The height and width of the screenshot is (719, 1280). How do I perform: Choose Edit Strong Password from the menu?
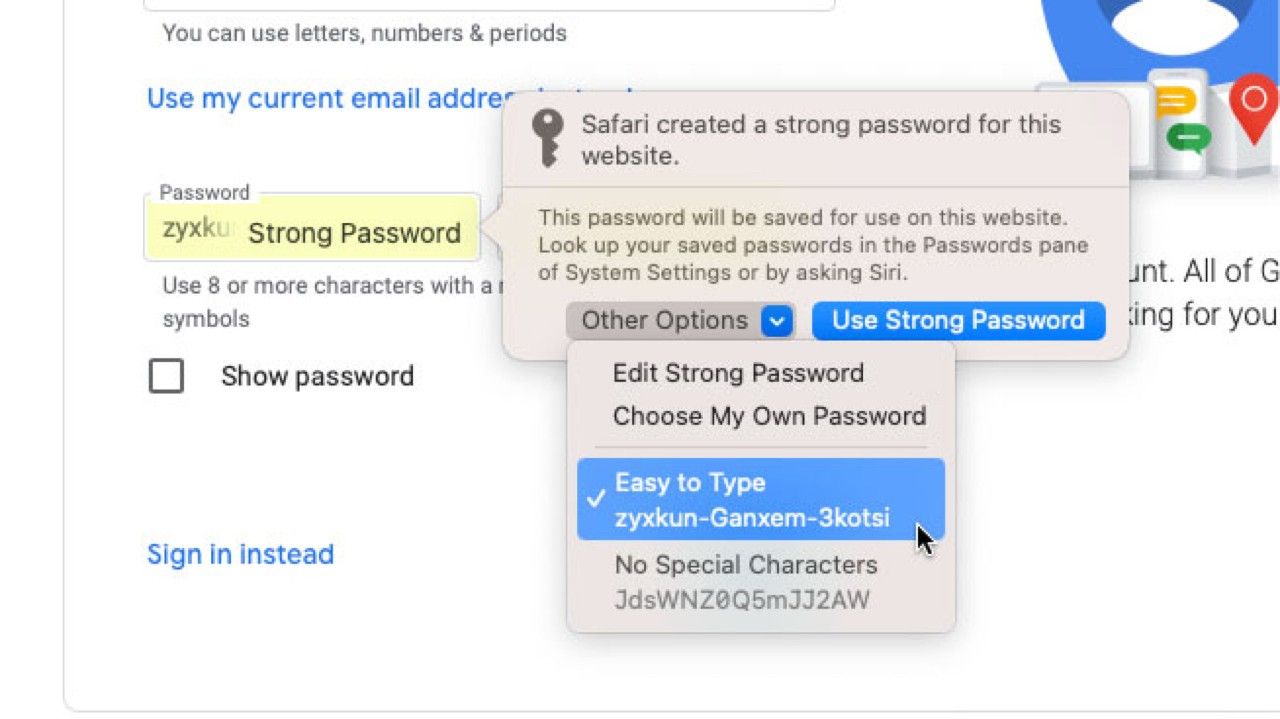(x=738, y=373)
